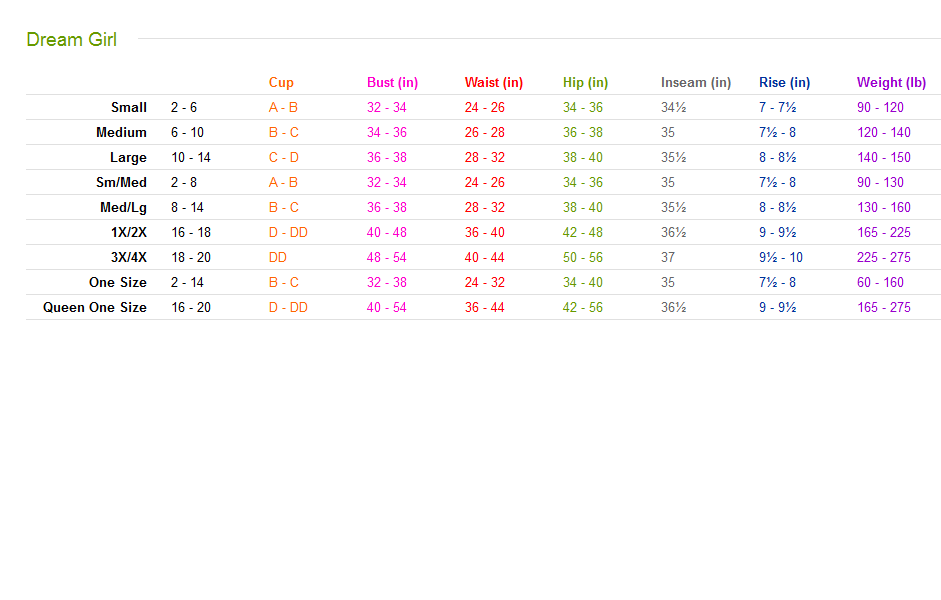The height and width of the screenshot is (600, 941).
Task: Click rise 8 - 8½ in Large row
Action: [x=778, y=158]
